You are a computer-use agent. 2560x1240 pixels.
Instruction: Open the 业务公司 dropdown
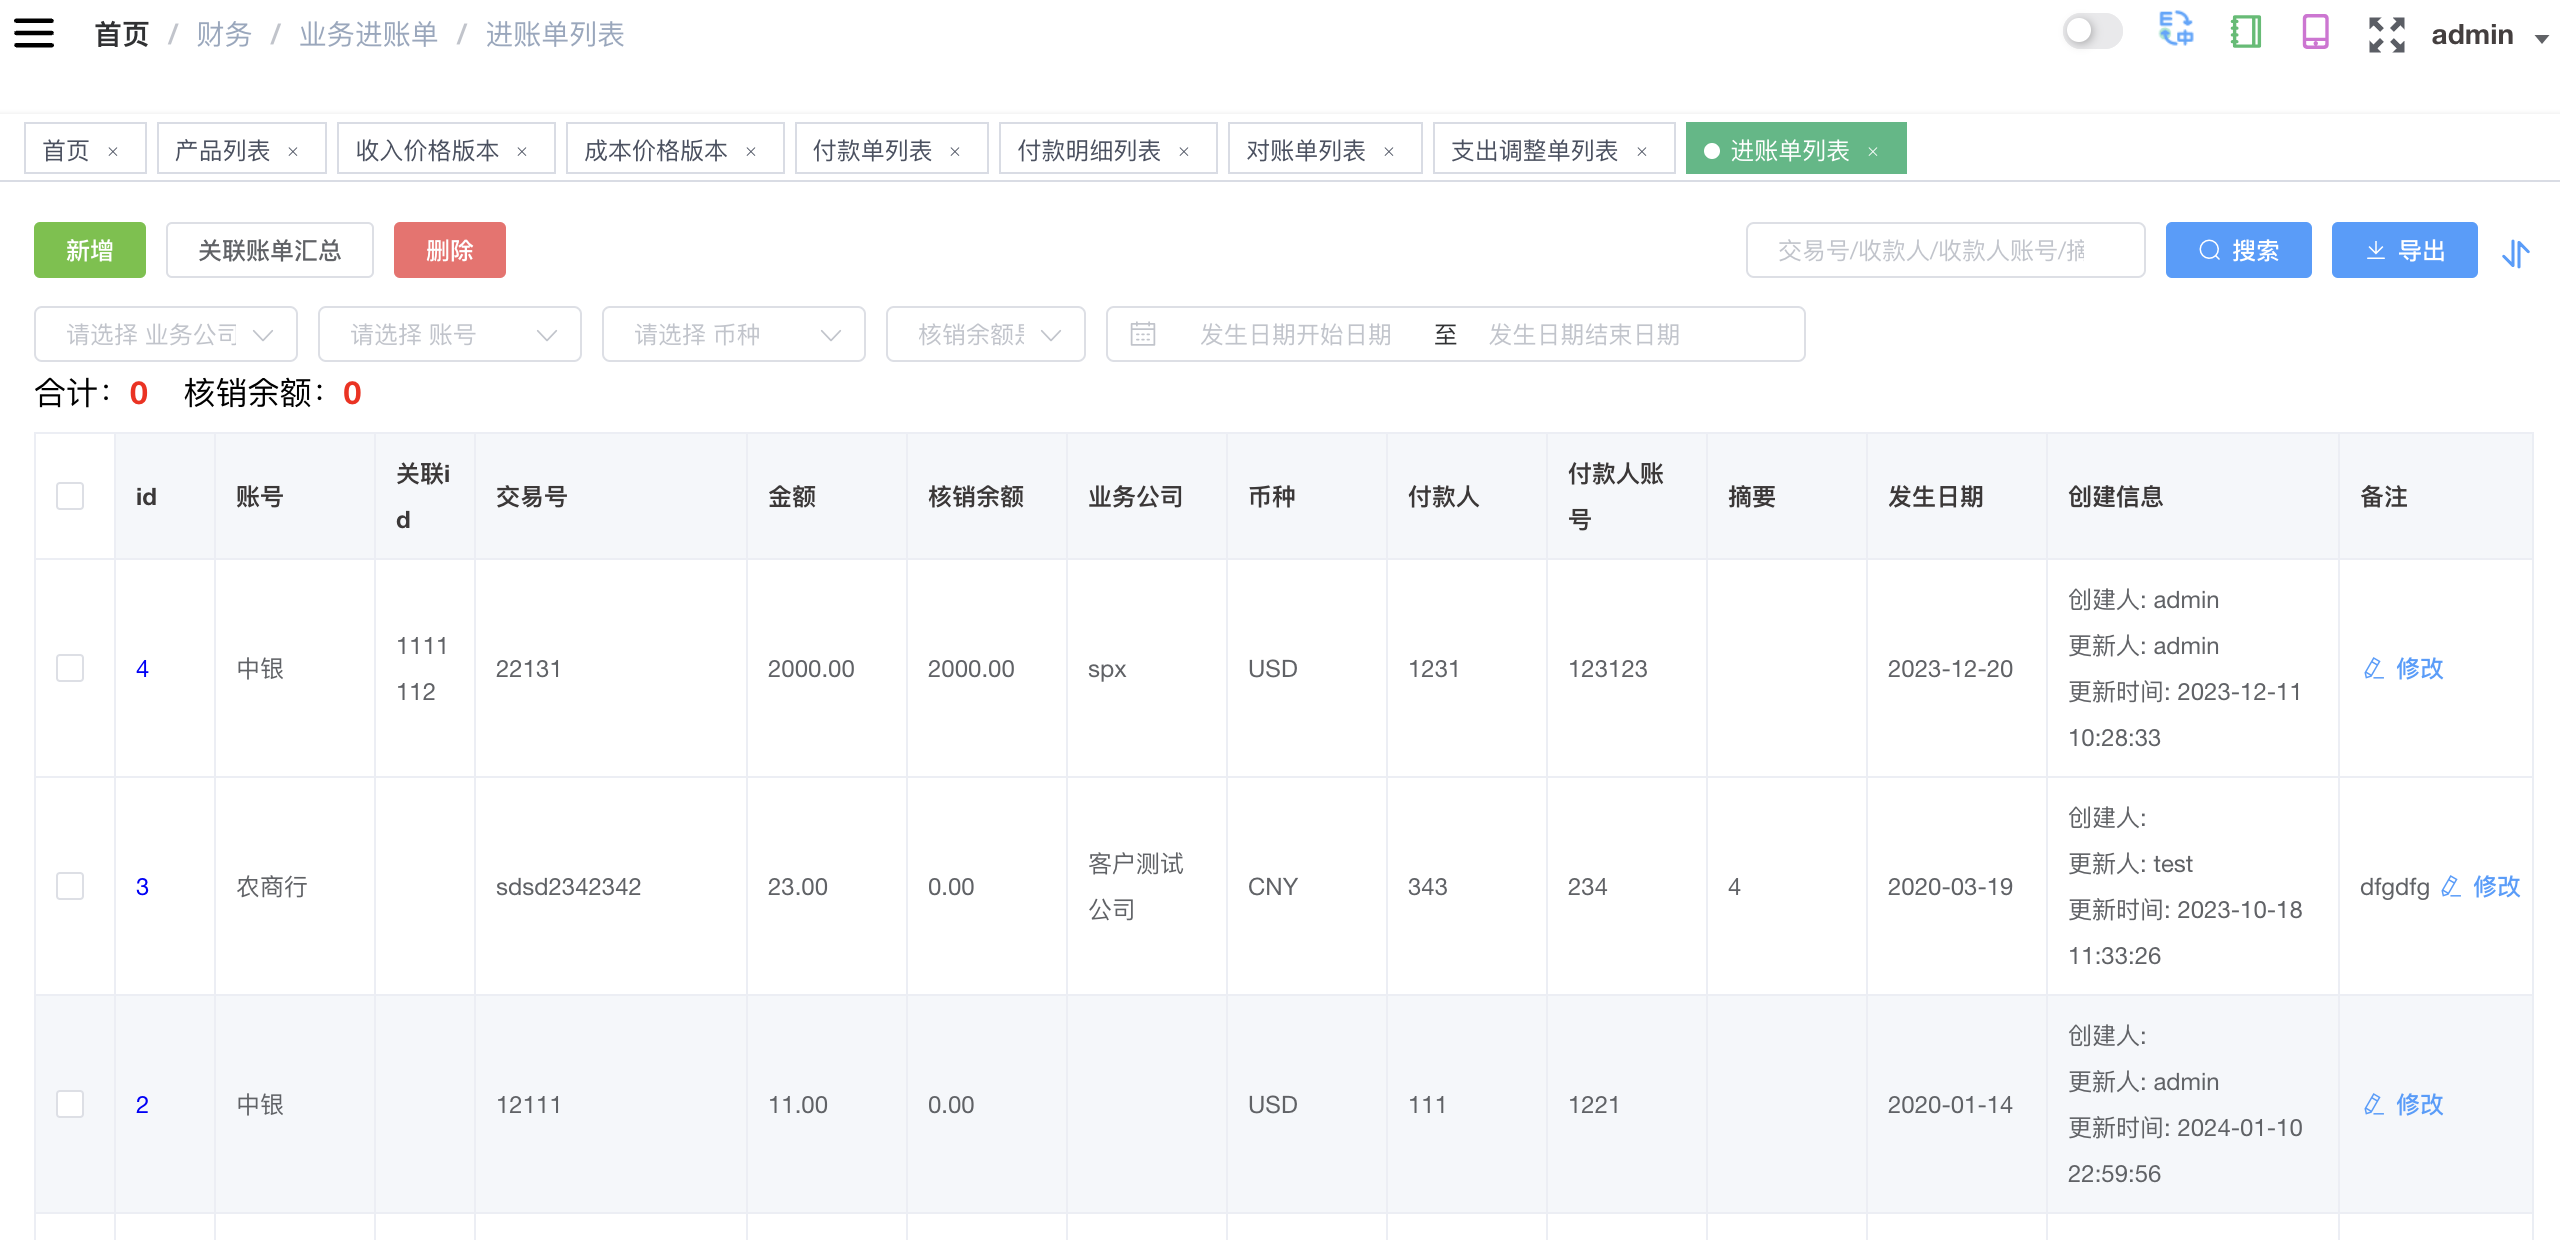coord(166,334)
